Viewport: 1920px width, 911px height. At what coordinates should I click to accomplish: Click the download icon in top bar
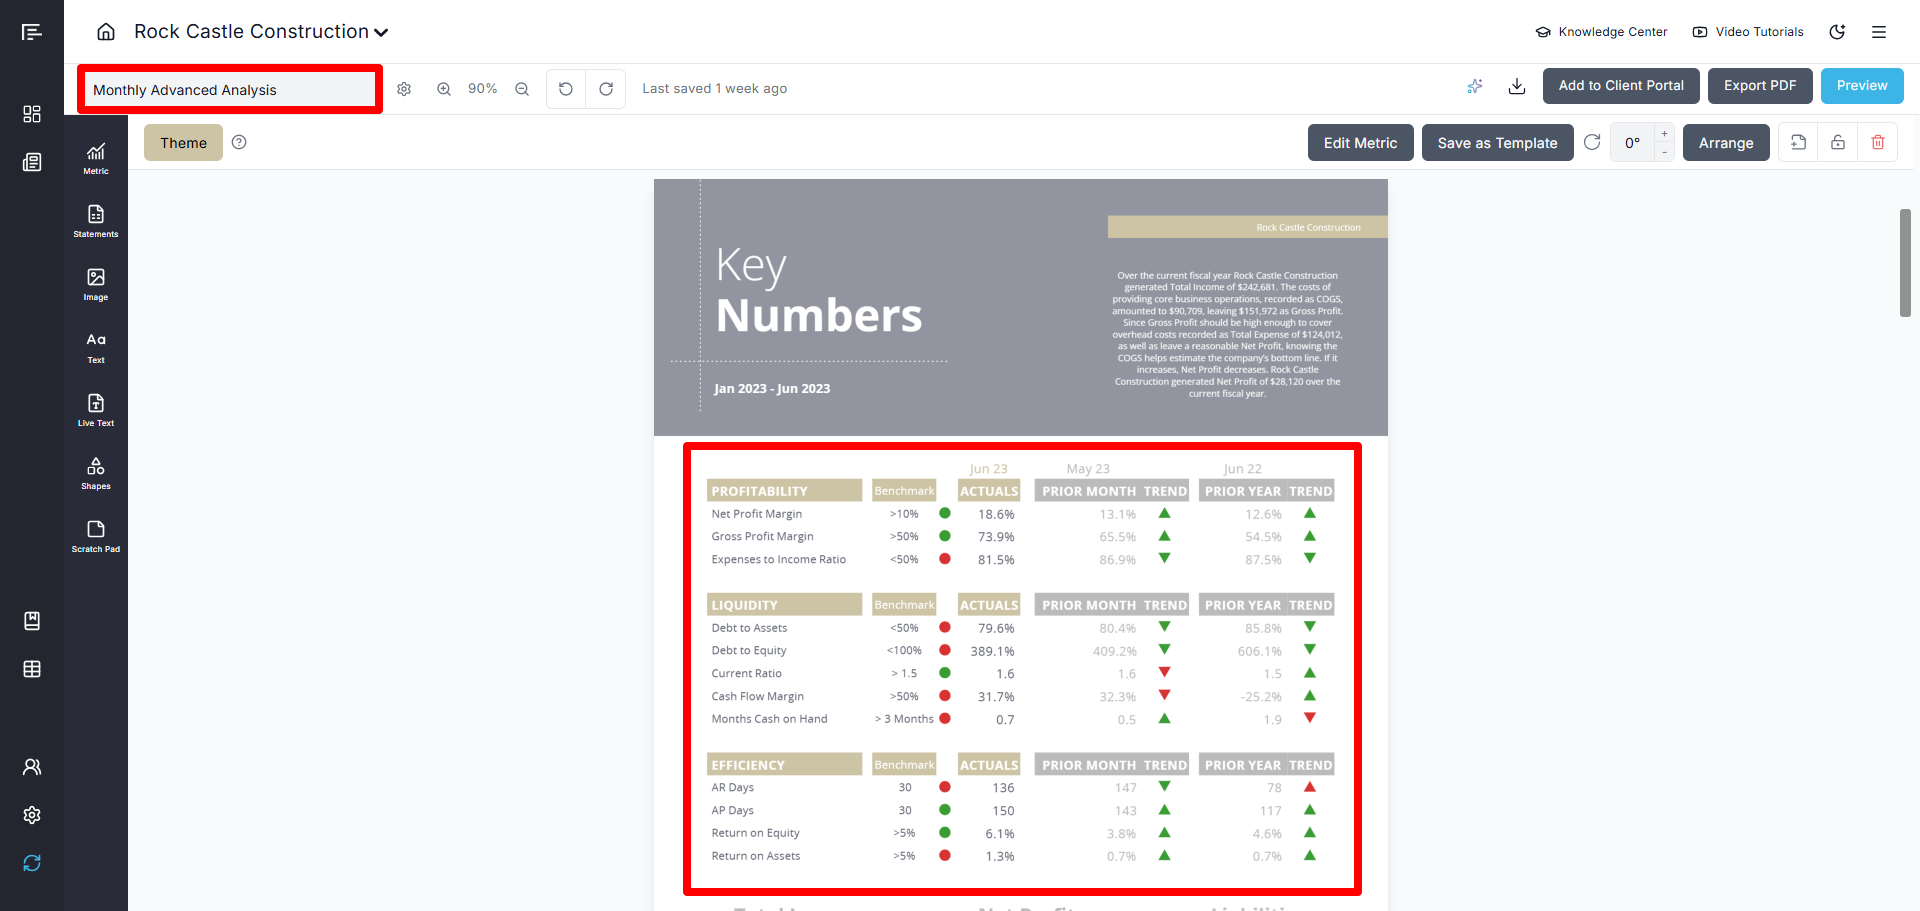click(x=1517, y=86)
